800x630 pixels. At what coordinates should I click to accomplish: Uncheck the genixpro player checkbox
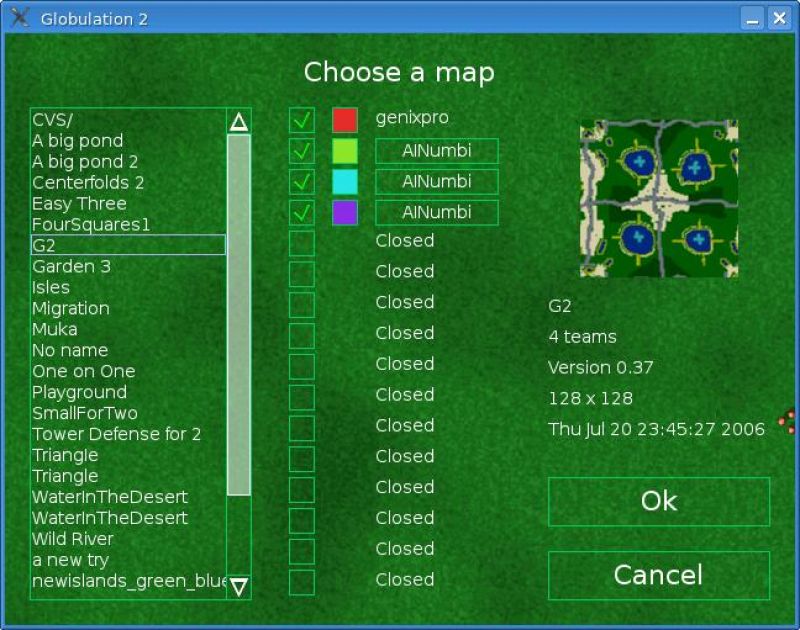302,120
